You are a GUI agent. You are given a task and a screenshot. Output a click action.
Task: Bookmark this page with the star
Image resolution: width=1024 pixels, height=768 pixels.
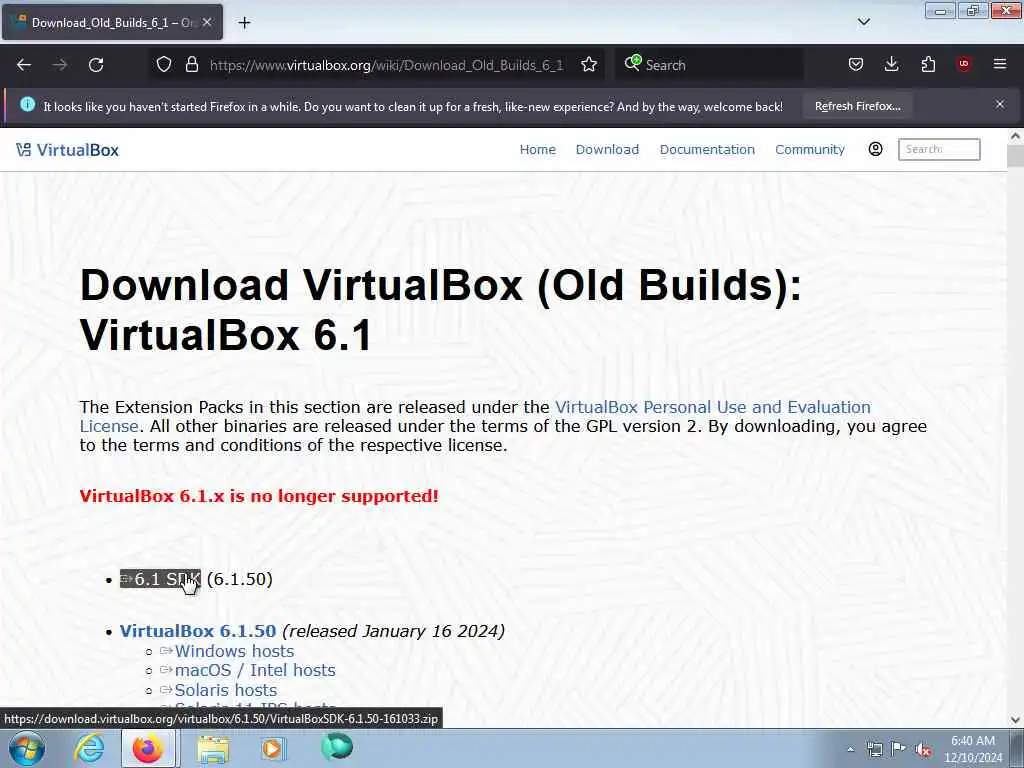(x=589, y=65)
